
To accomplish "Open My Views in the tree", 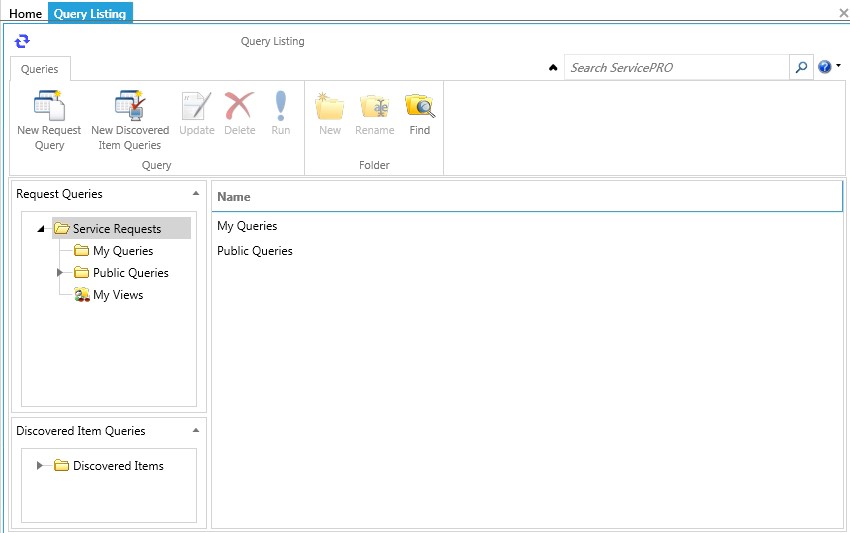I will [109, 295].
